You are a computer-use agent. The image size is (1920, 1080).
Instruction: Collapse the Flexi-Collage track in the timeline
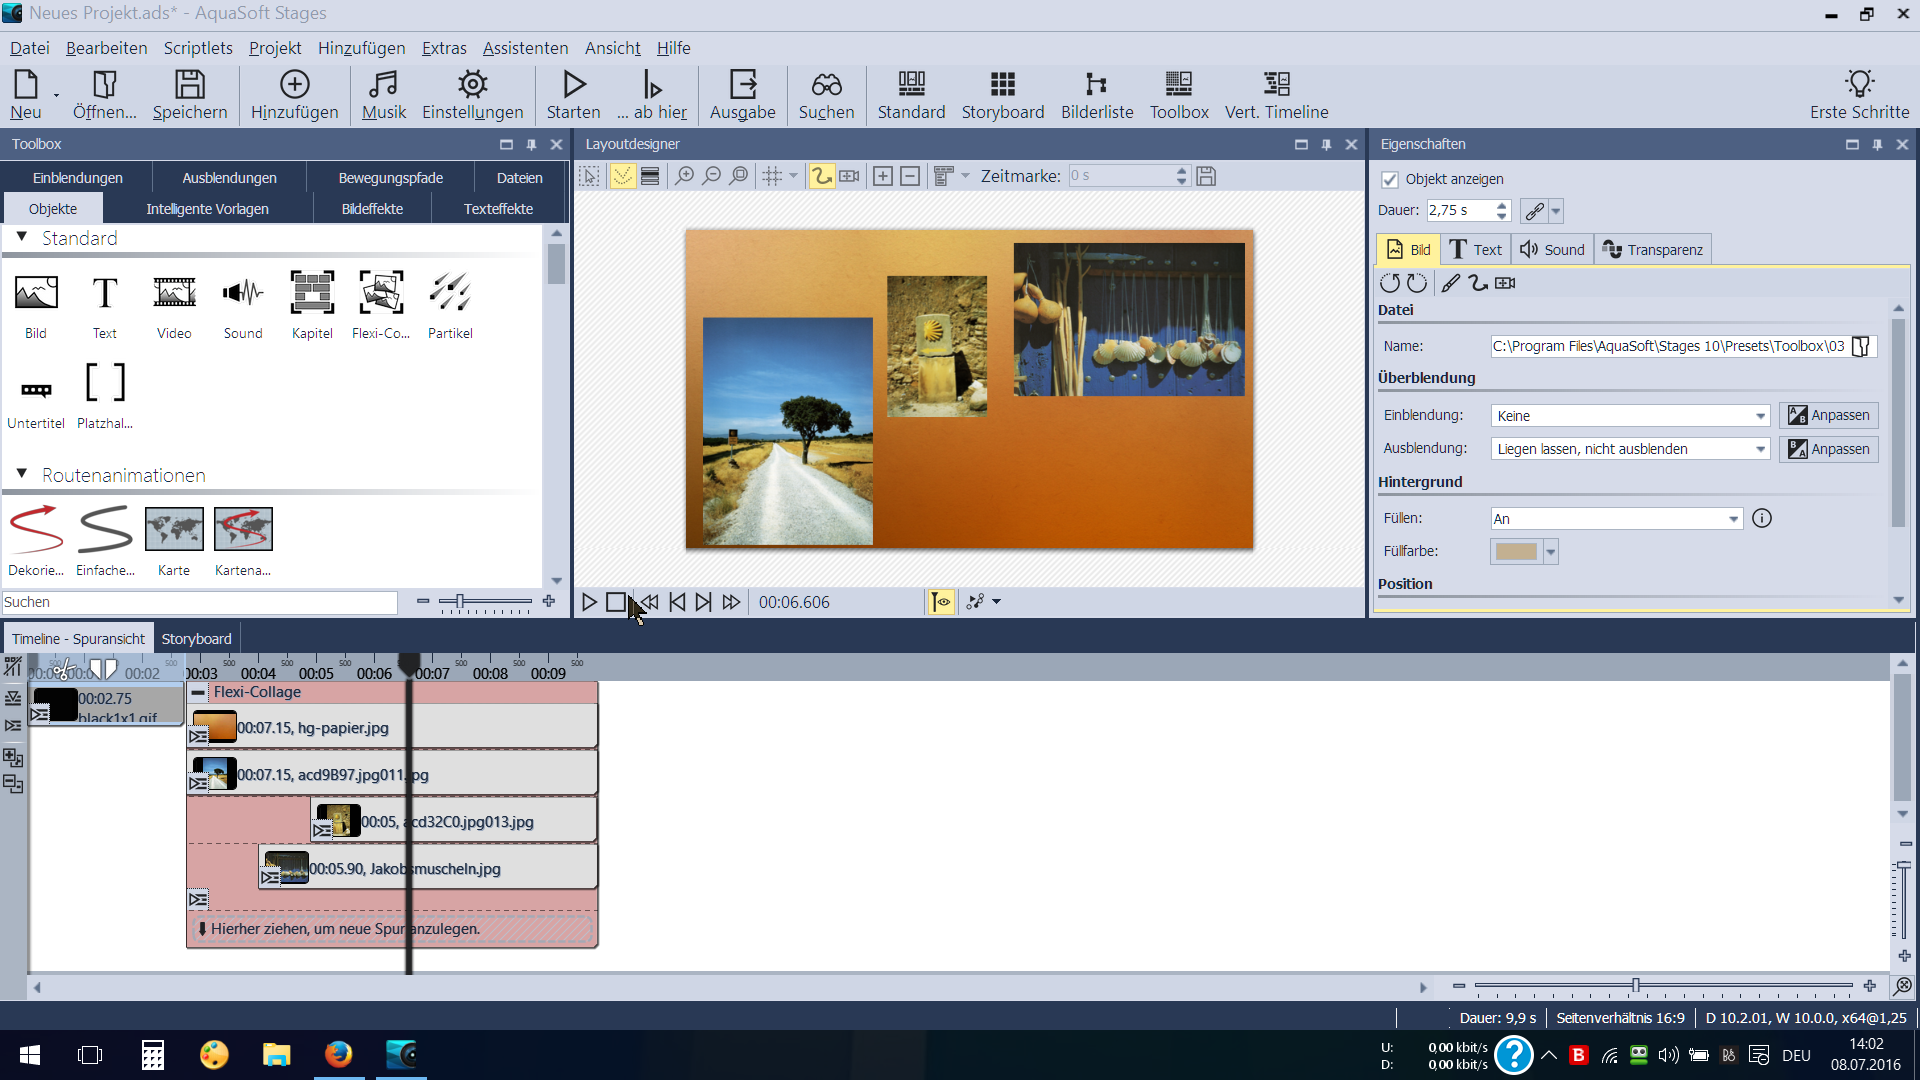pyautogui.click(x=198, y=693)
